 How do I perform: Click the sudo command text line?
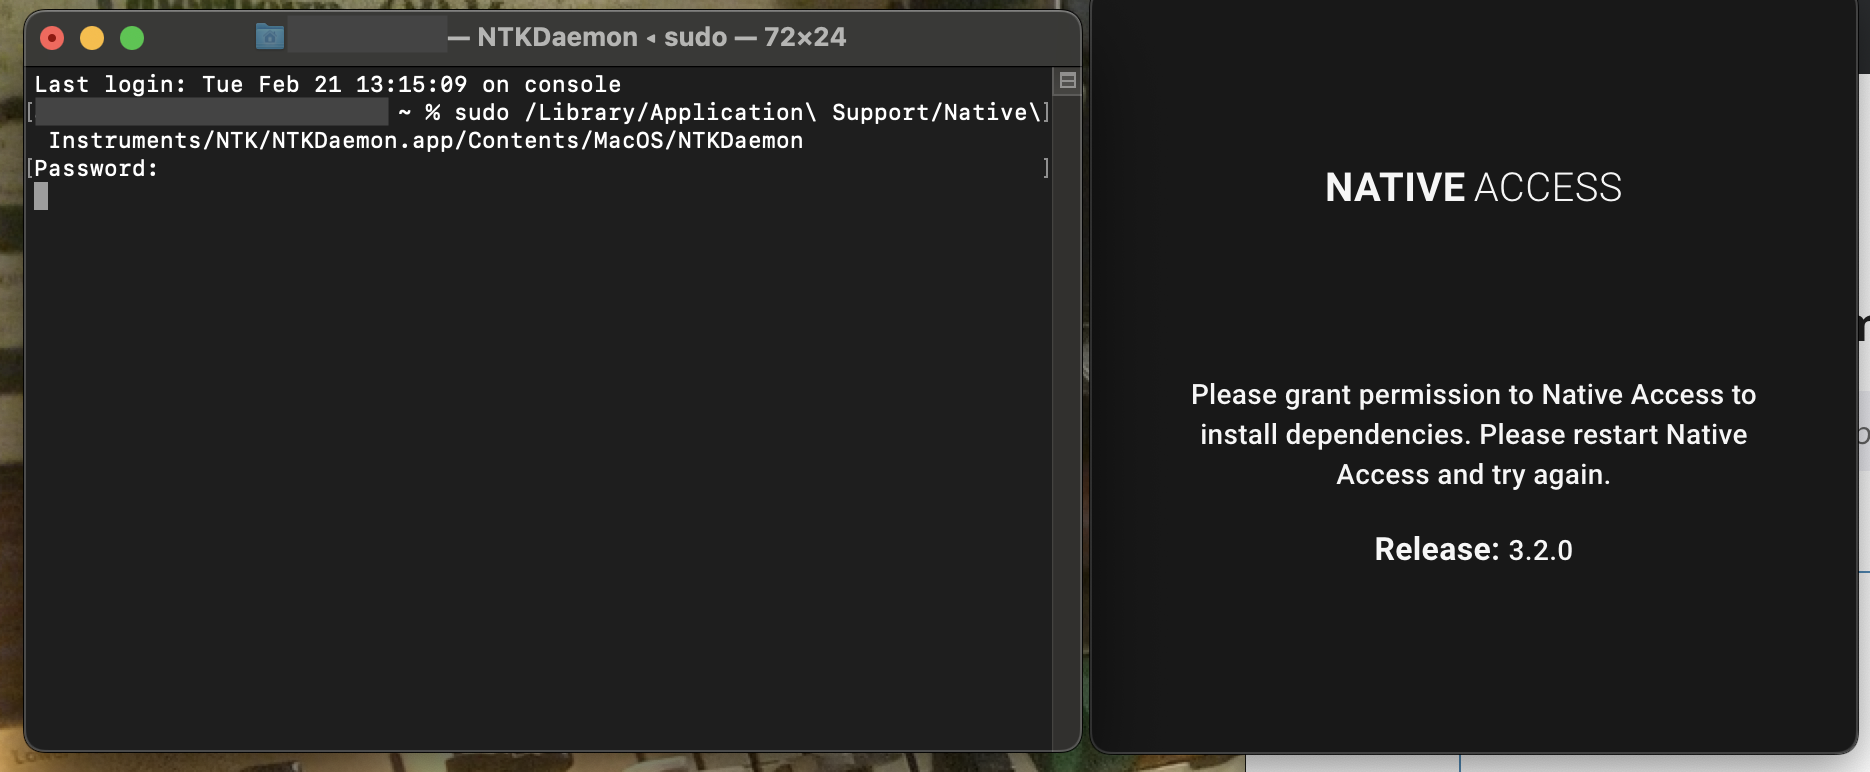coord(736,112)
